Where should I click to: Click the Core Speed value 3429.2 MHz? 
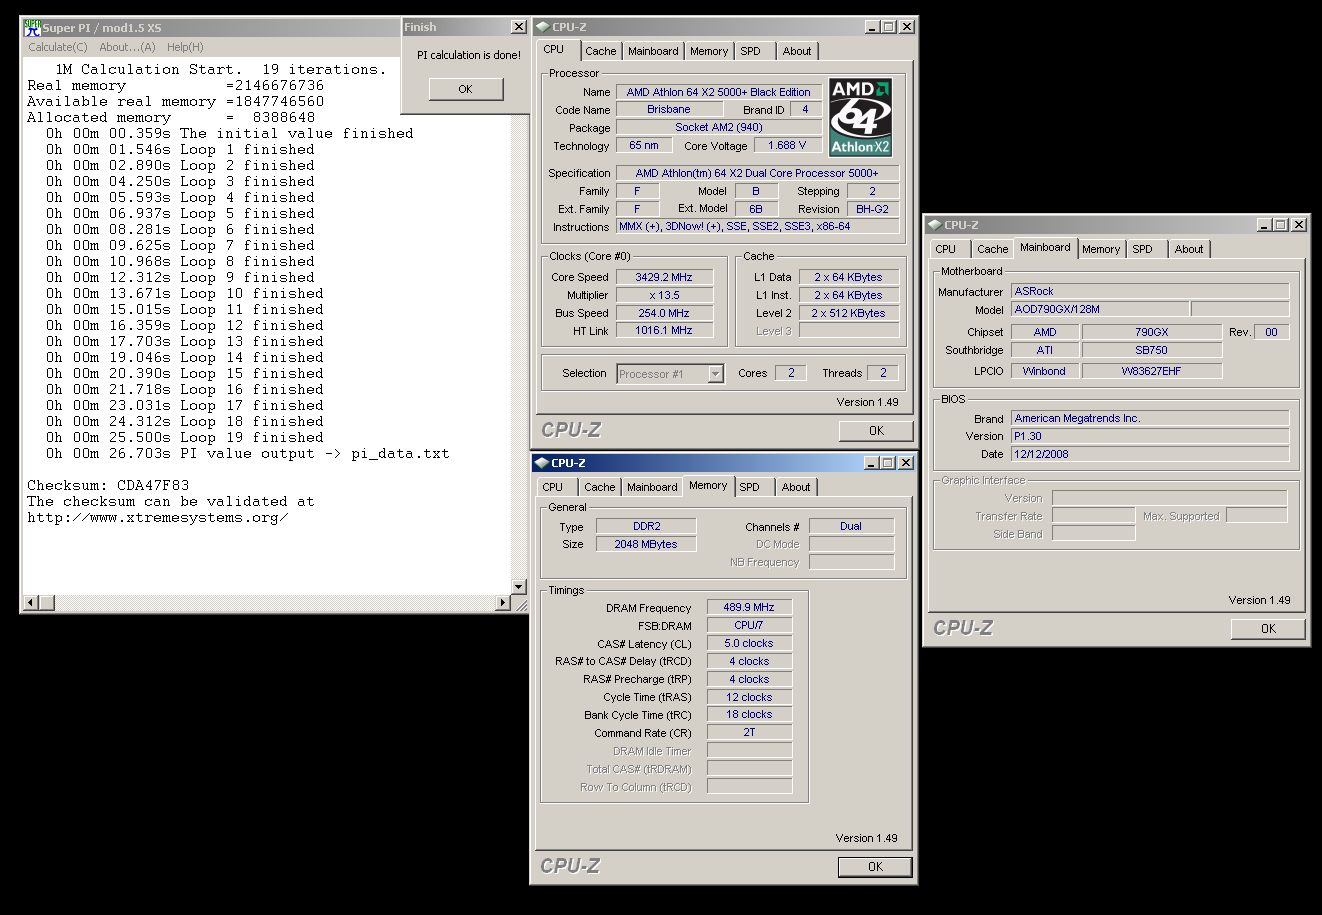tap(664, 277)
